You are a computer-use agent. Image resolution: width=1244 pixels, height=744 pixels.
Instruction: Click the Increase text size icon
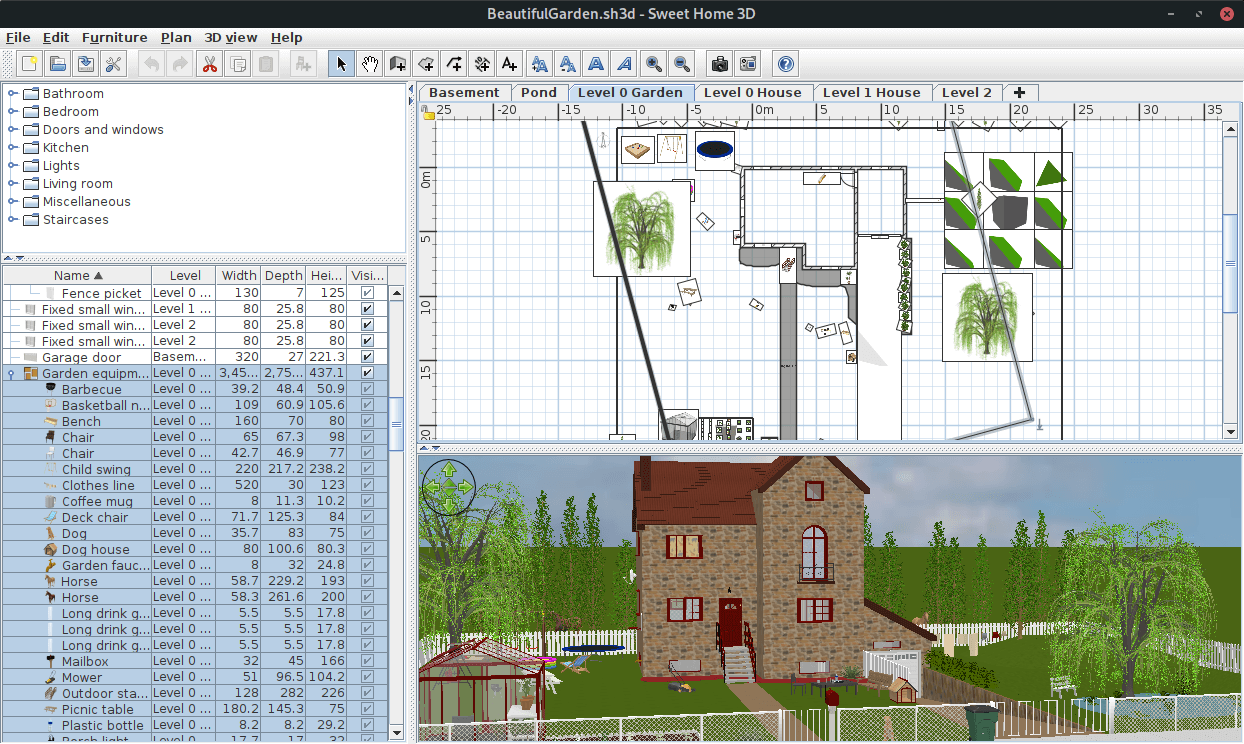click(x=540, y=64)
